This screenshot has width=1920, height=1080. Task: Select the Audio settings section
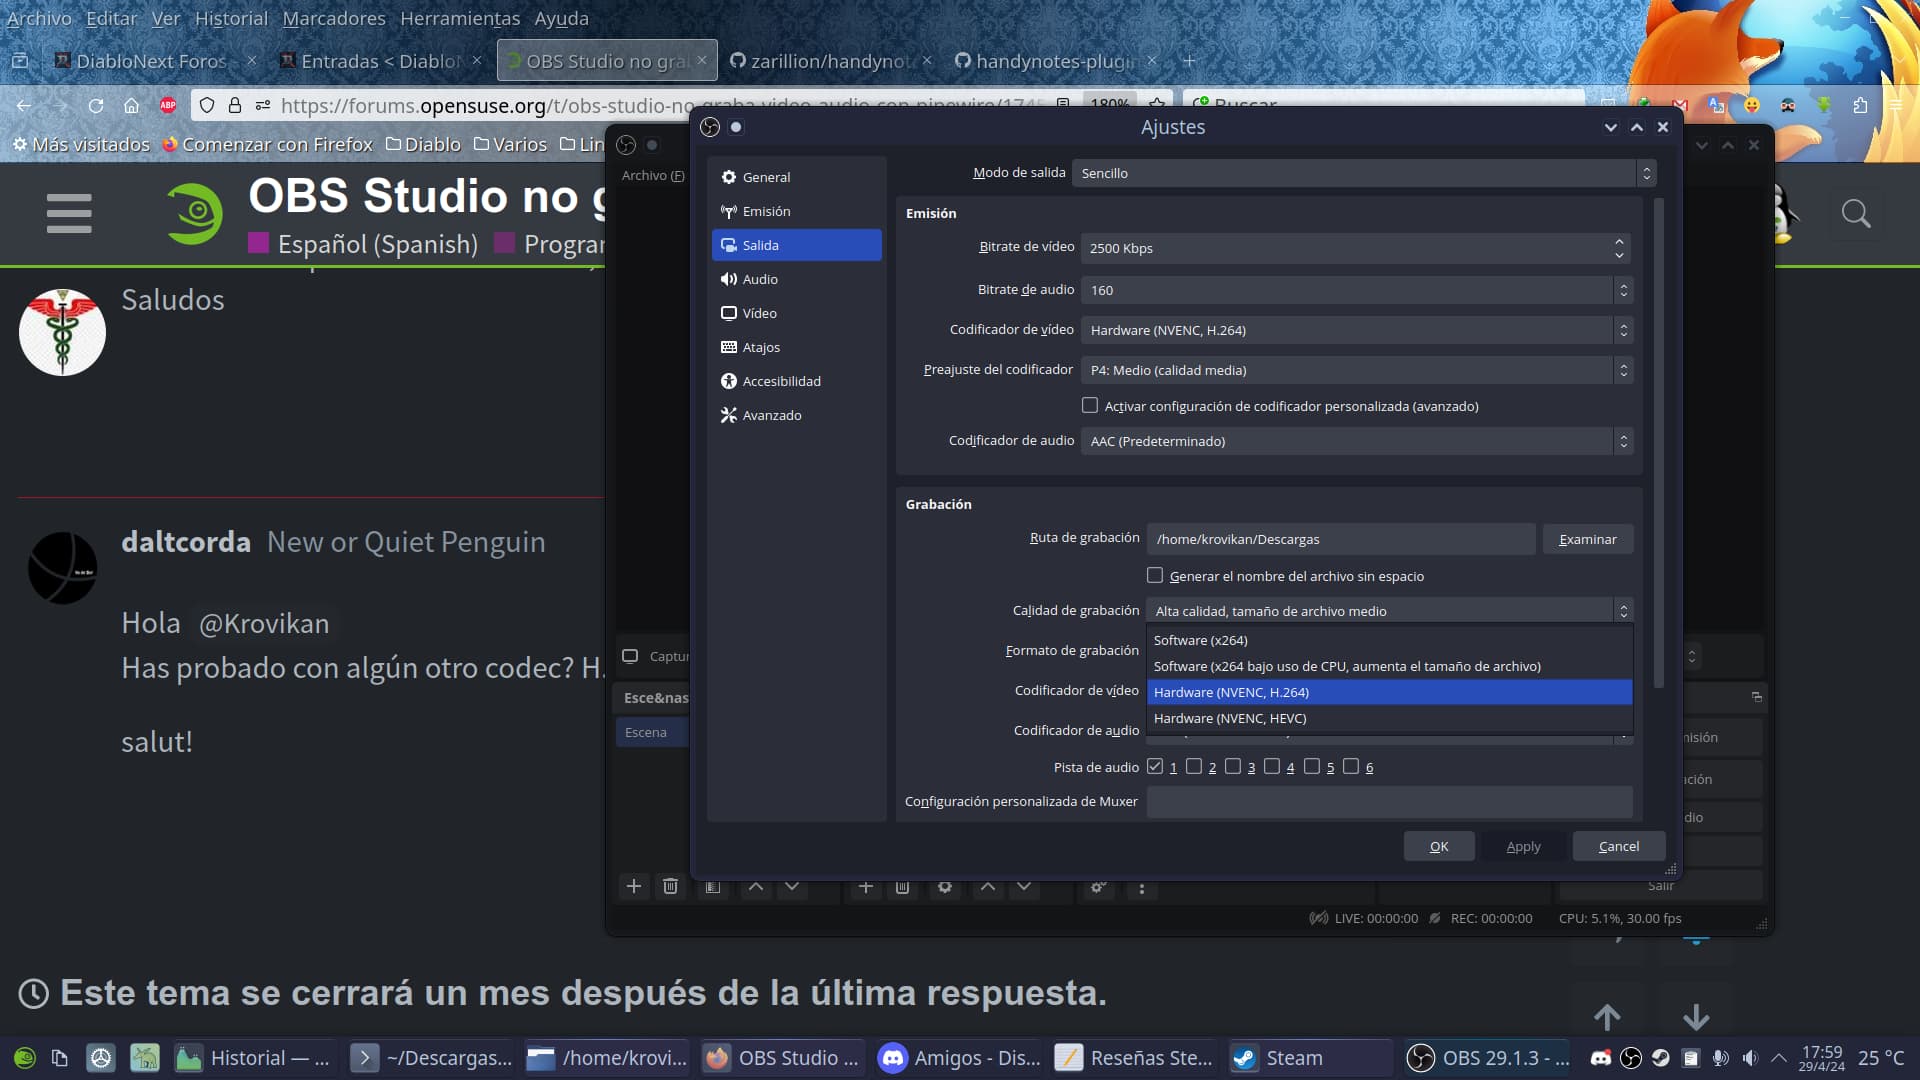point(759,279)
